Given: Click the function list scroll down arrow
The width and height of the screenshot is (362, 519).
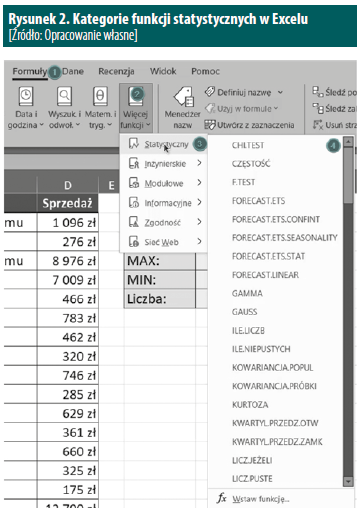Looking at the screenshot, I should click(348, 482).
